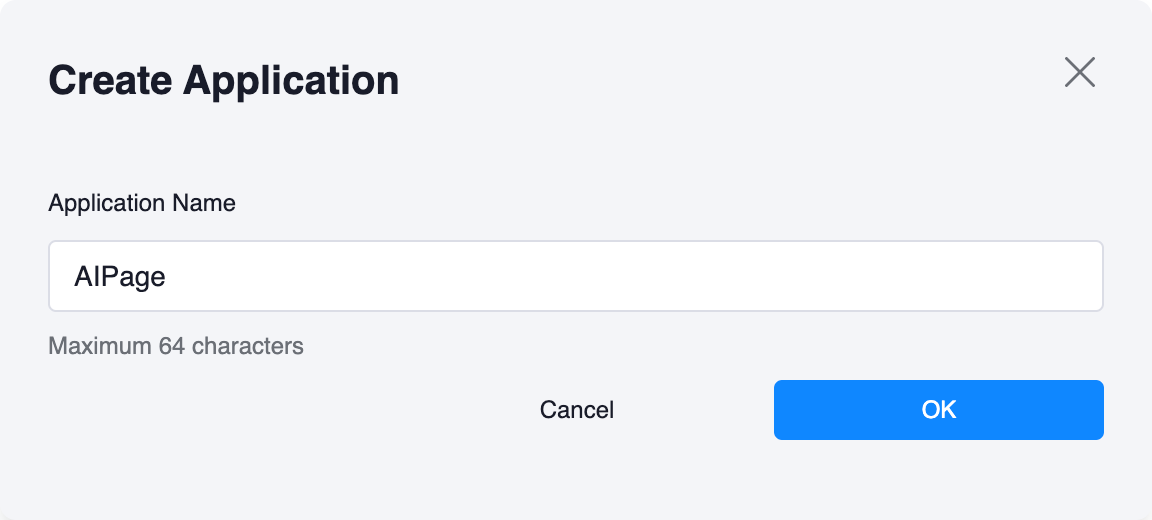Focus the text box containing AIPage
The height and width of the screenshot is (520, 1152).
575,276
